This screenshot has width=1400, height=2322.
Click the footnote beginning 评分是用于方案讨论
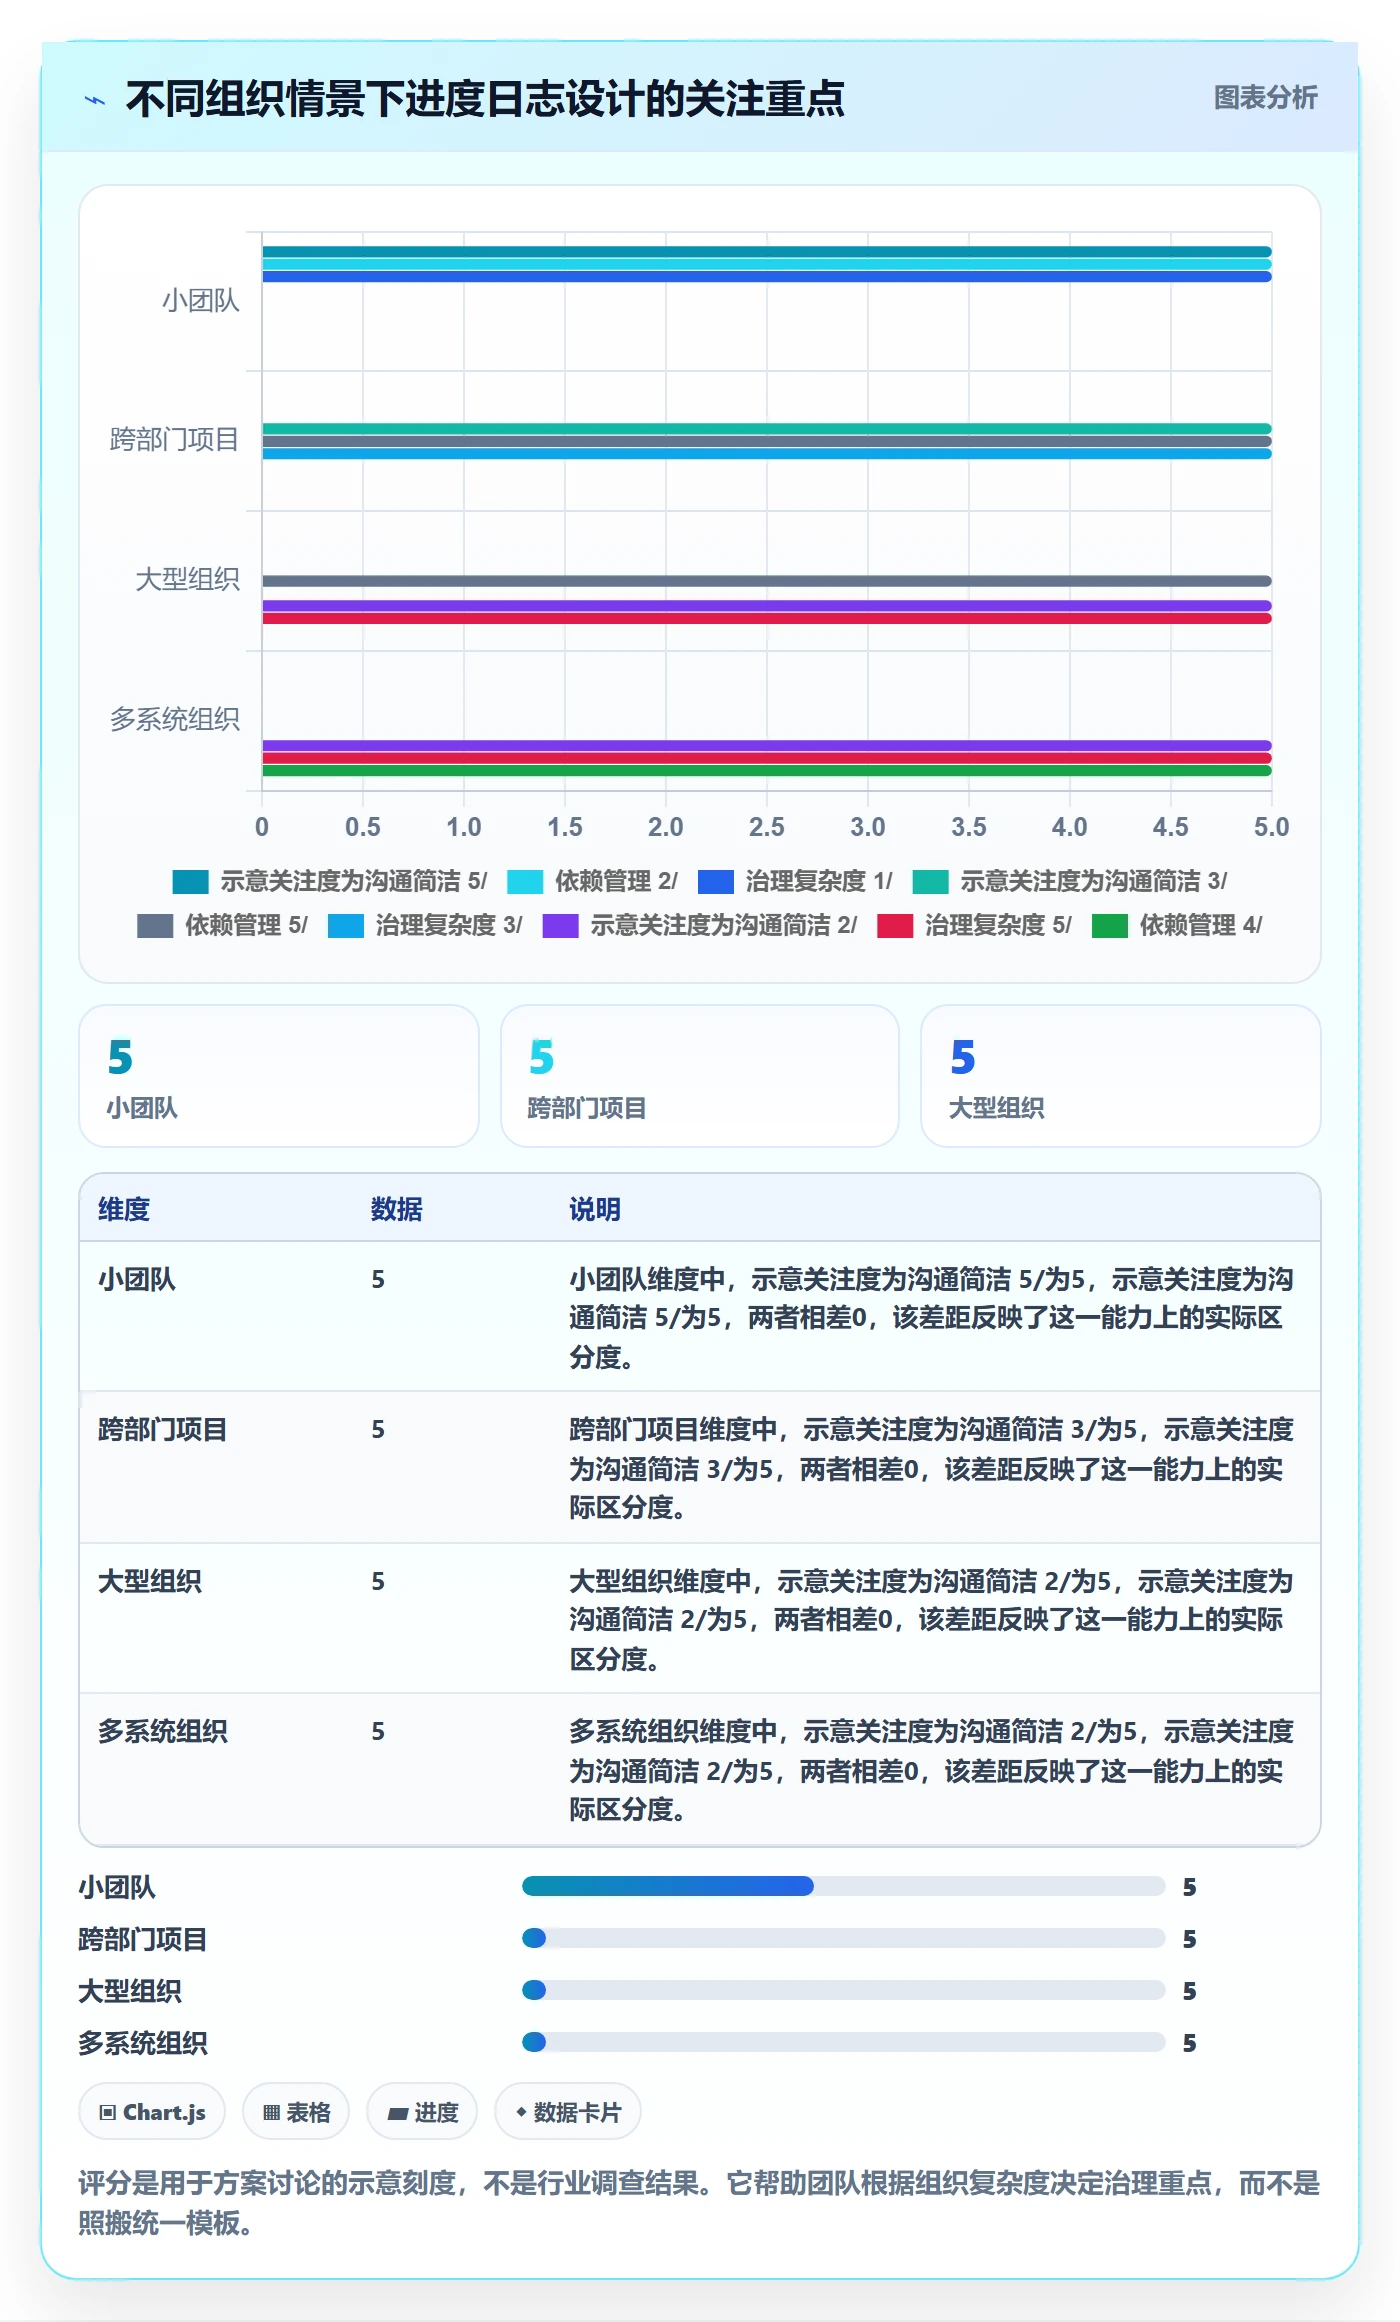(700, 2202)
